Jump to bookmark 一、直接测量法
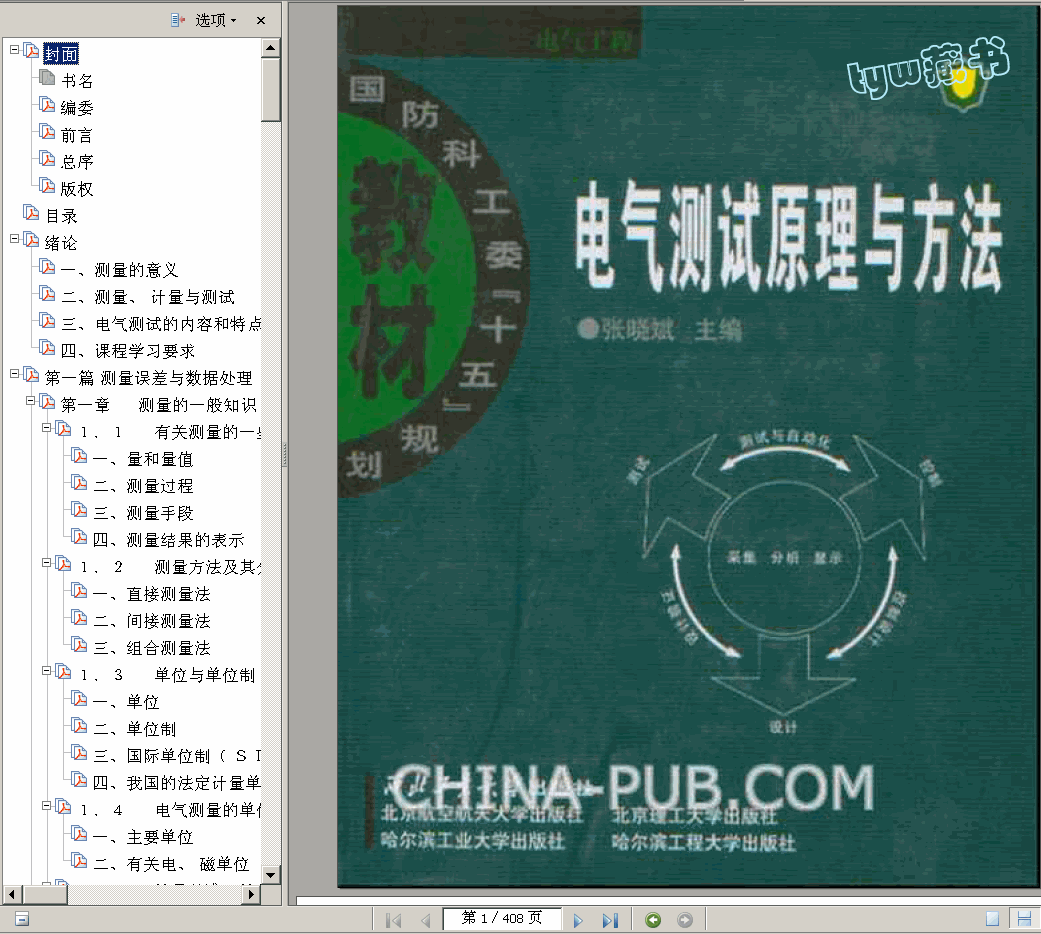The width and height of the screenshot is (1041, 934). click(x=151, y=594)
